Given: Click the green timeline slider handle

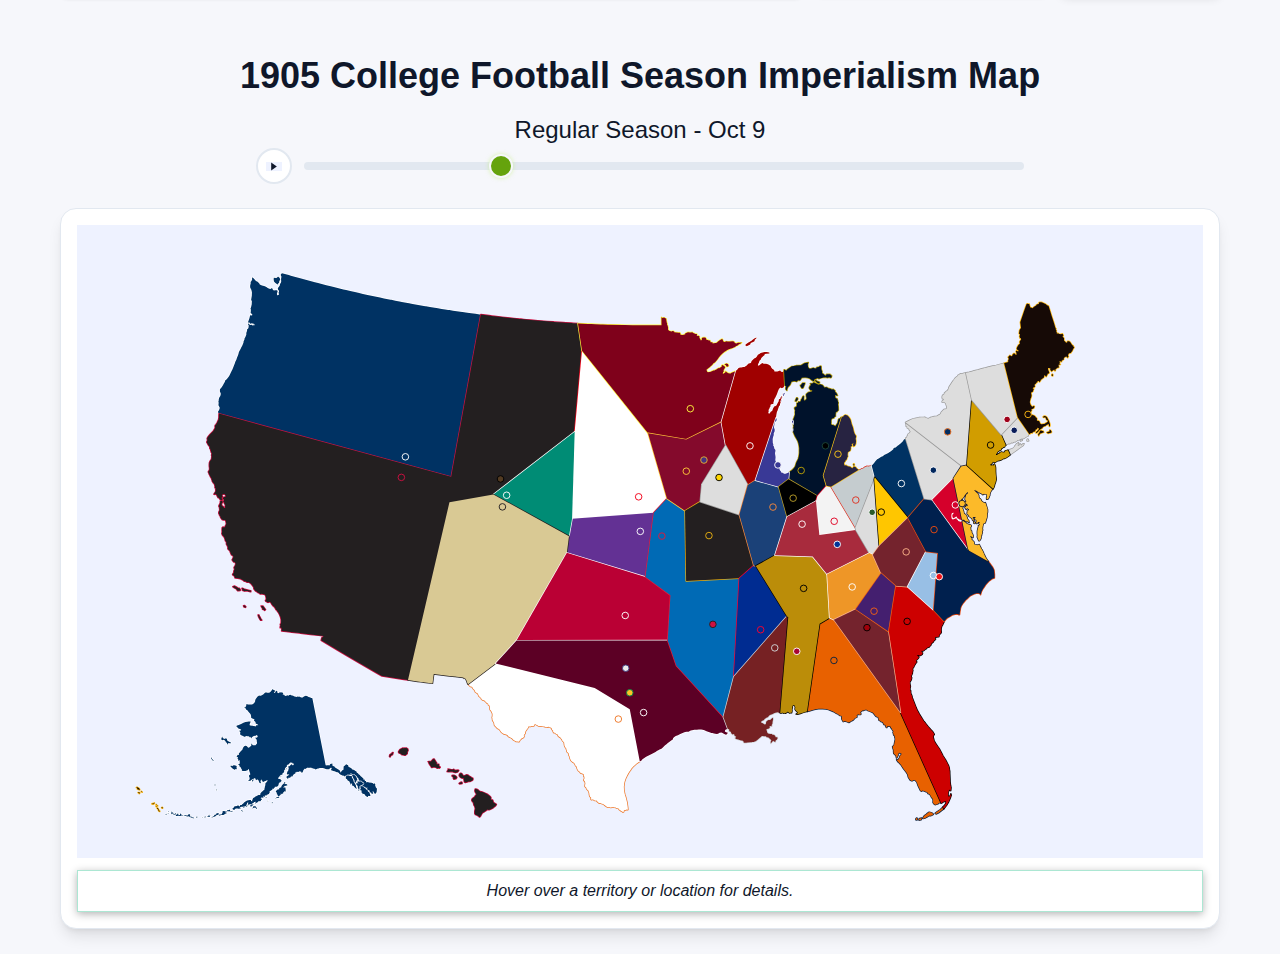Looking at the screenshot, I should [500, 166].
